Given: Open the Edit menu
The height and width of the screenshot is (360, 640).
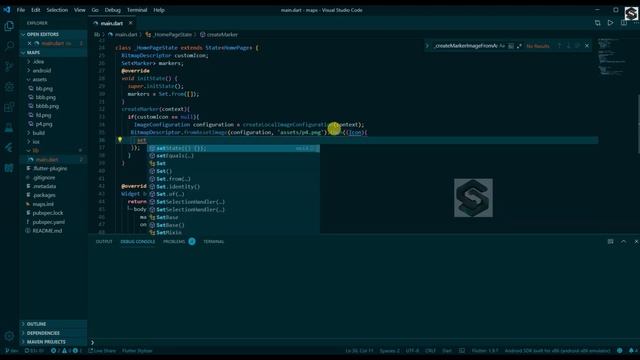Looking at the screenshot, I should point(36,10).
